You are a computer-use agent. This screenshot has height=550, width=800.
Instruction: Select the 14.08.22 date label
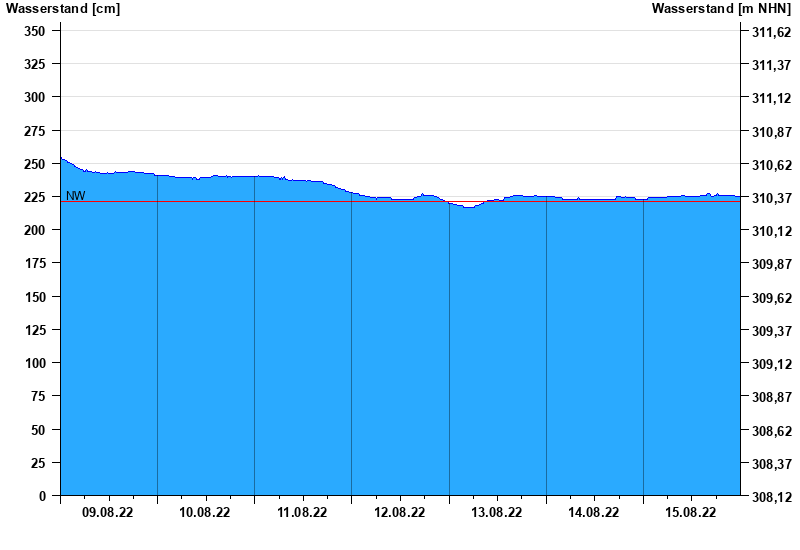593,512
